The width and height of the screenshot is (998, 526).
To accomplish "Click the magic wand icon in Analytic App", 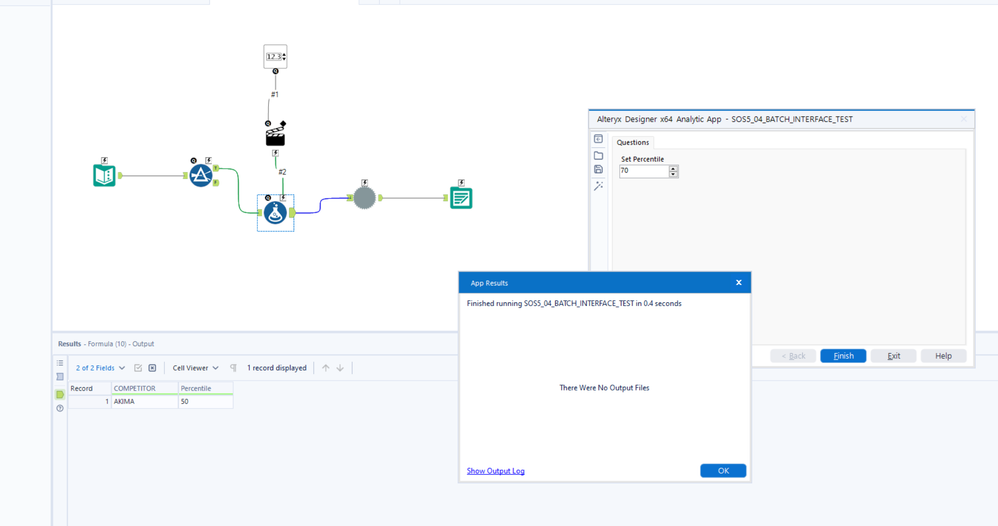I will click(598, 186).
